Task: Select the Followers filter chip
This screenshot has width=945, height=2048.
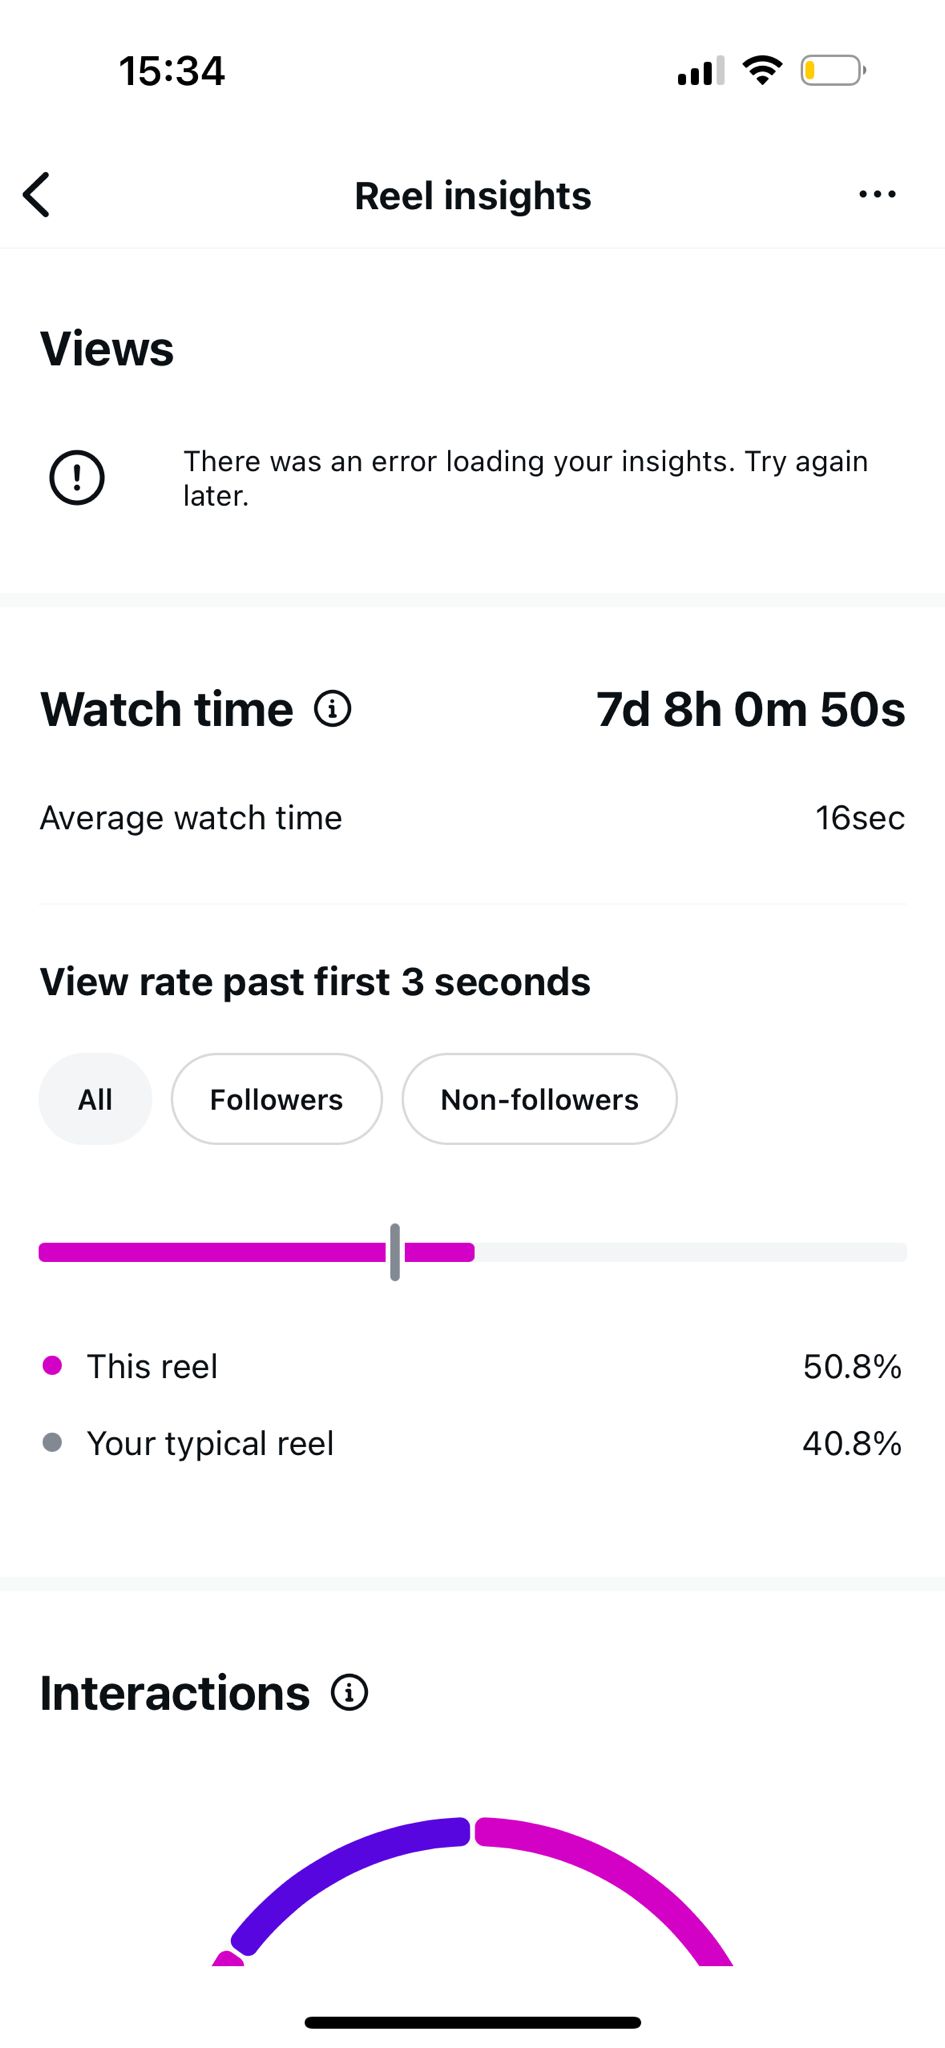Action: [x=276, y=1099]
